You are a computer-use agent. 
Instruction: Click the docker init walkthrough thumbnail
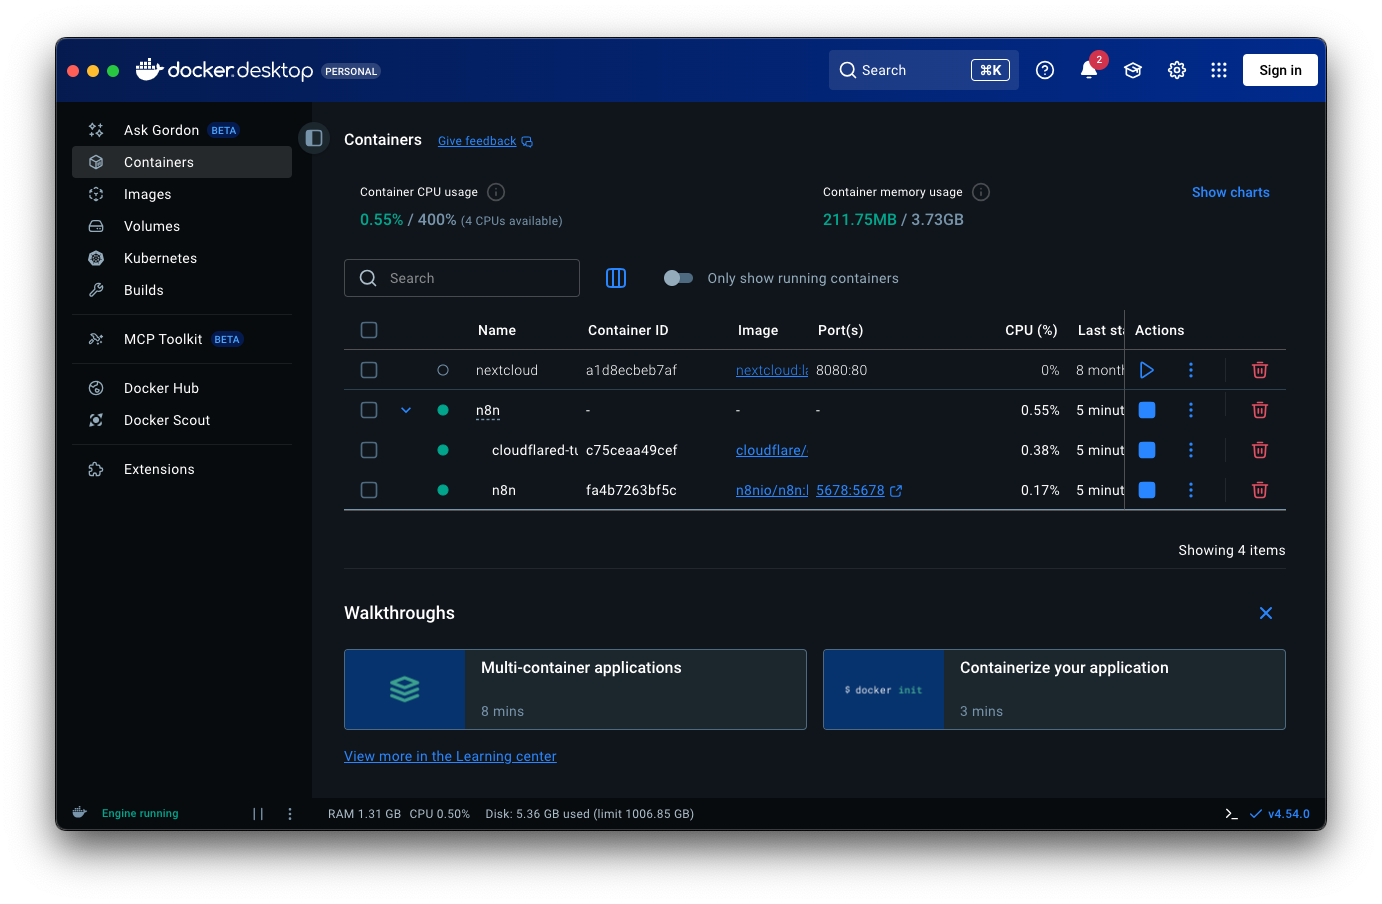coord(884,689)
